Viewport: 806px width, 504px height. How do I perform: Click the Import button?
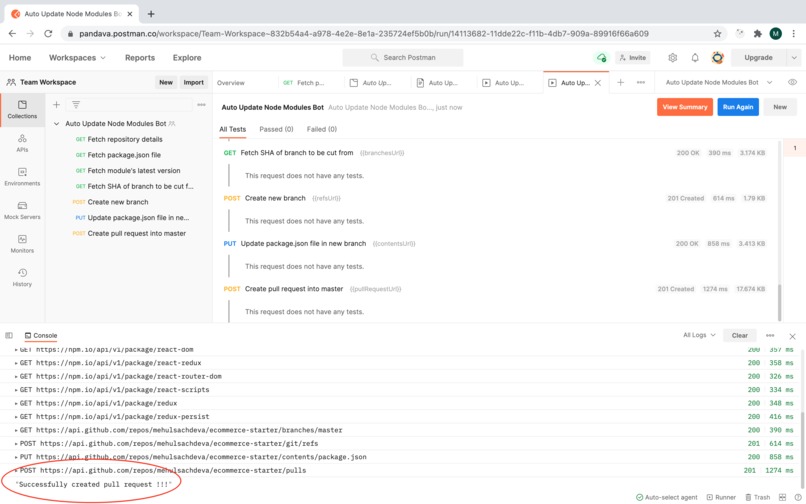(x=194, y=82)
